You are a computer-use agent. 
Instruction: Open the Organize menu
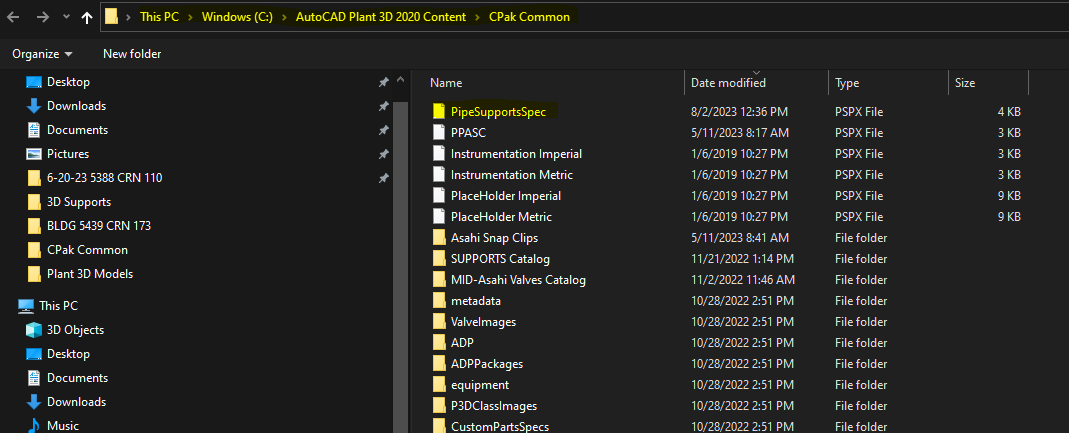[42, 53]
